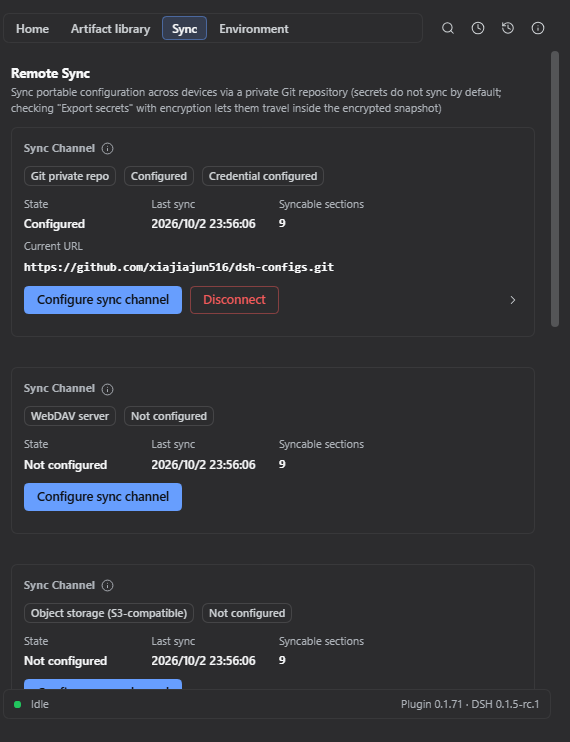570x742 pixels.
Task: Open the history icon with counterclockwise arrow
Action: [508, 28]
